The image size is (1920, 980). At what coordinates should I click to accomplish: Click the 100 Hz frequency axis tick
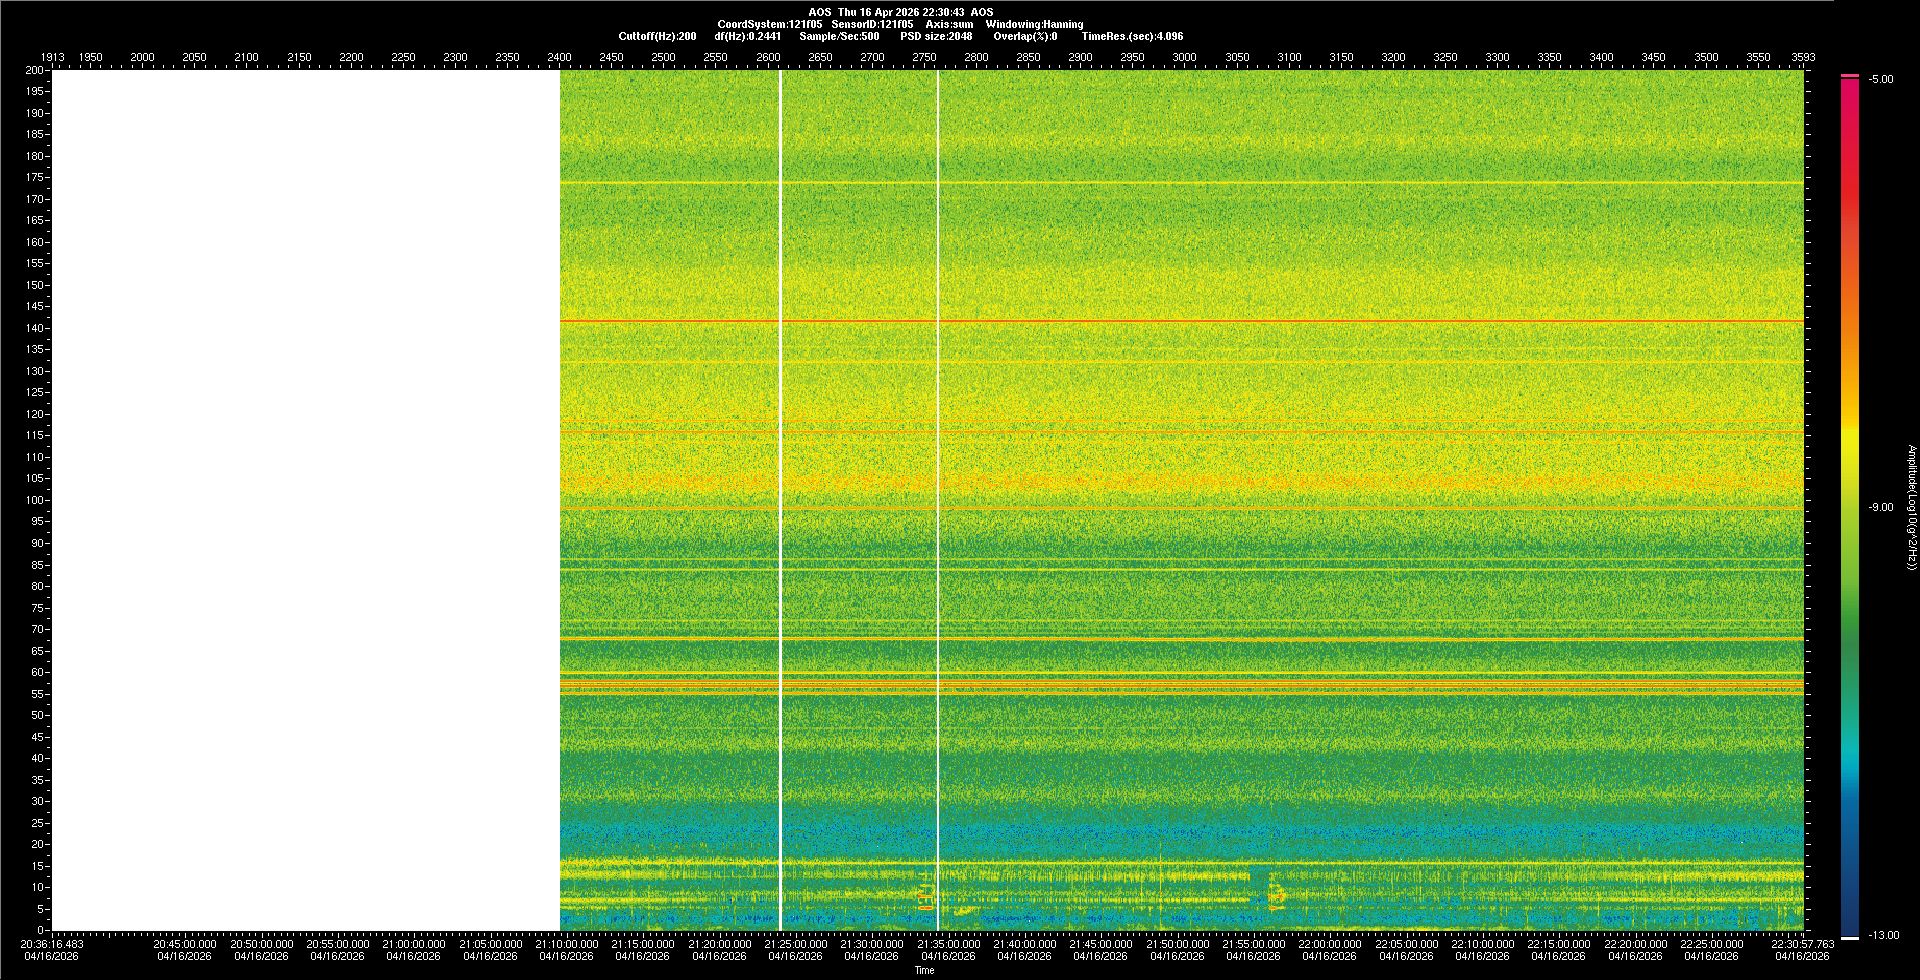(35, 500)
